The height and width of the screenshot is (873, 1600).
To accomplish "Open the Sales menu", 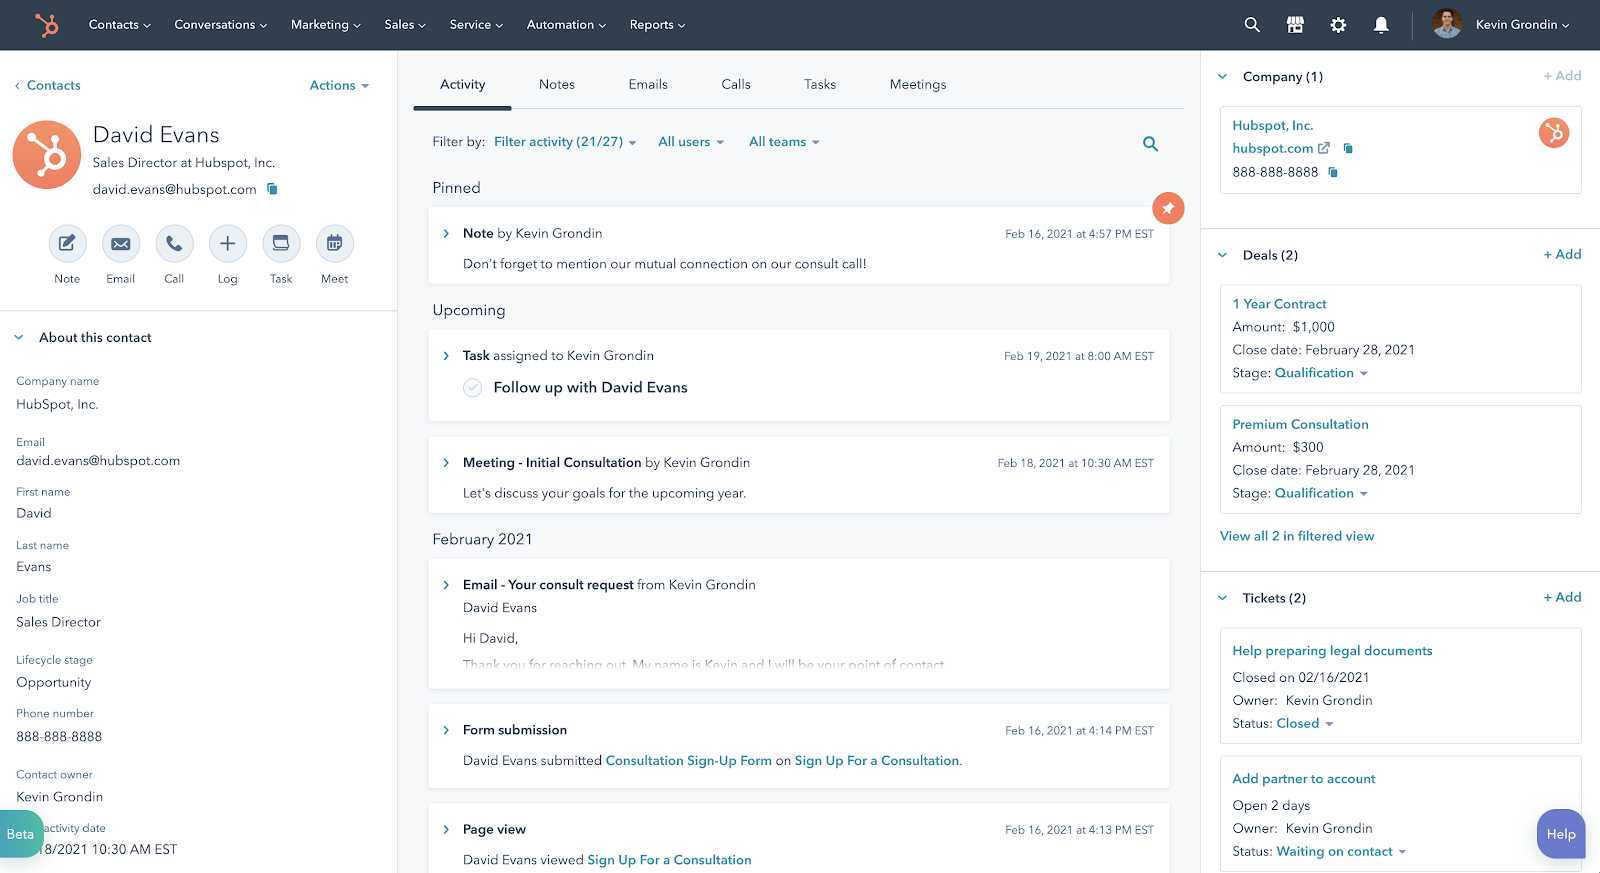I will [405, 25].
